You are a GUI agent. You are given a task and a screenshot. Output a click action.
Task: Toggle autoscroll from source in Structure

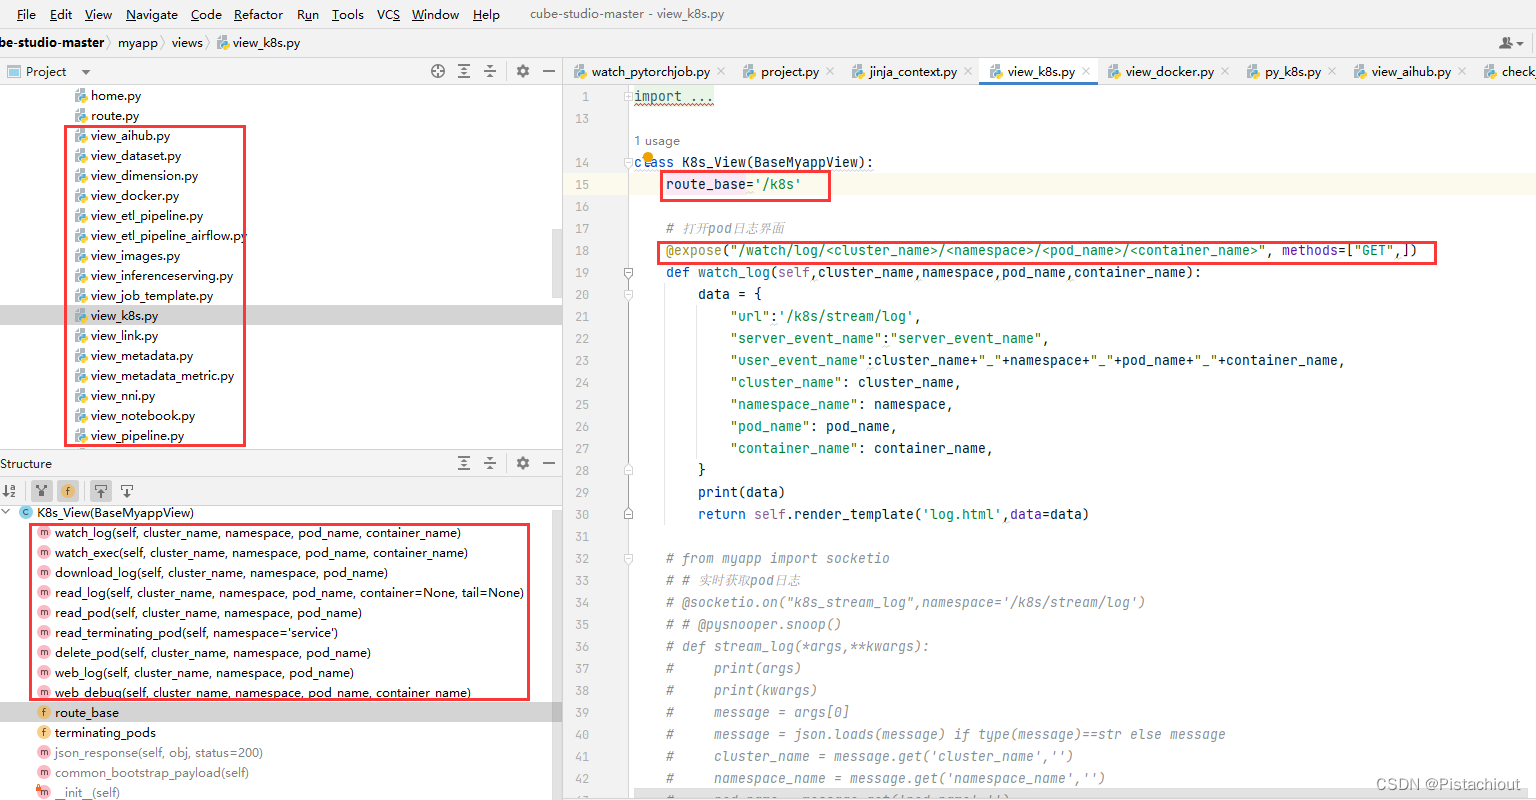(127, 490)
